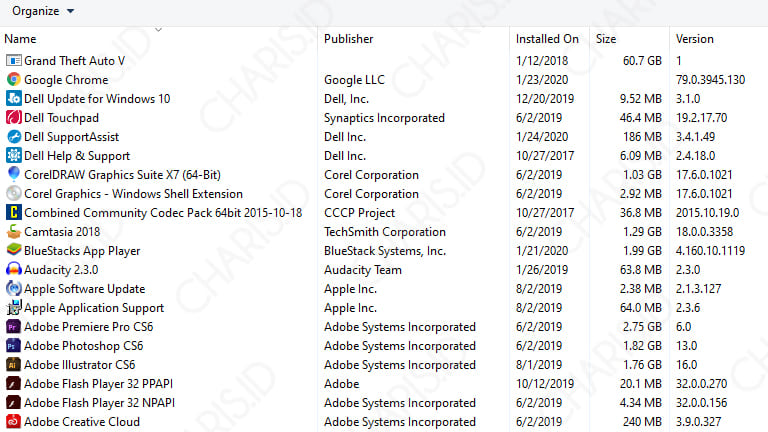Click the Camtasia 2018 icon
The height and width of the screenshot is (432, 768).
13,232
